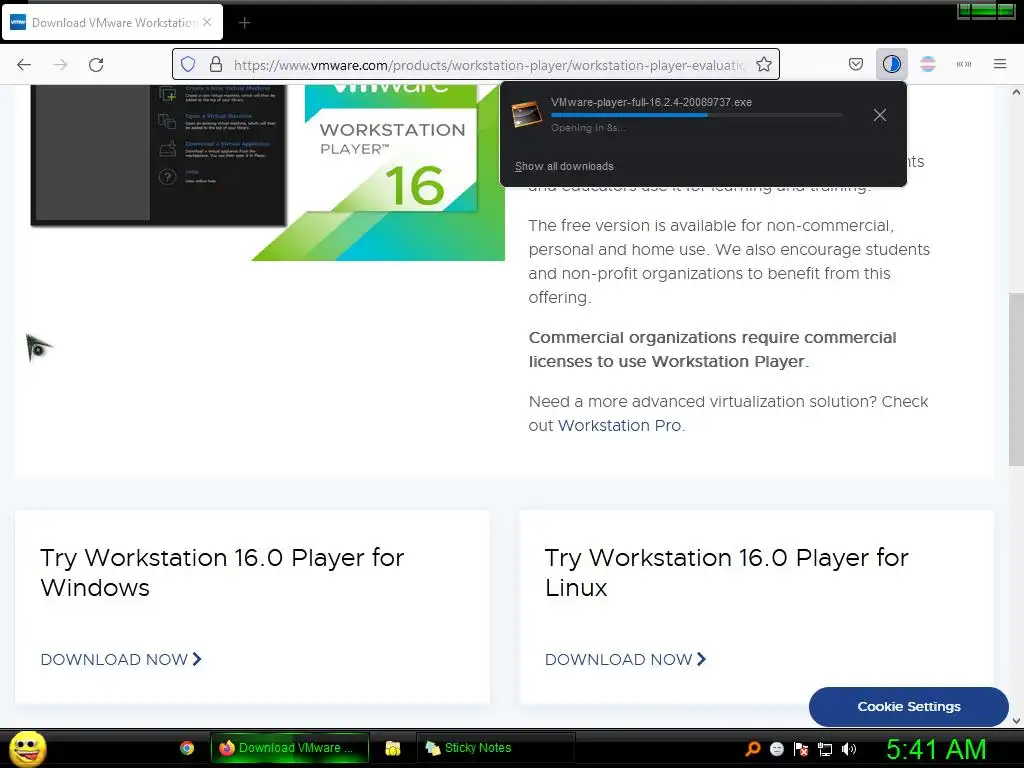Screen dimensions: 1024x768
Task: Open the network tray icon
Action: tap(825, 749)
